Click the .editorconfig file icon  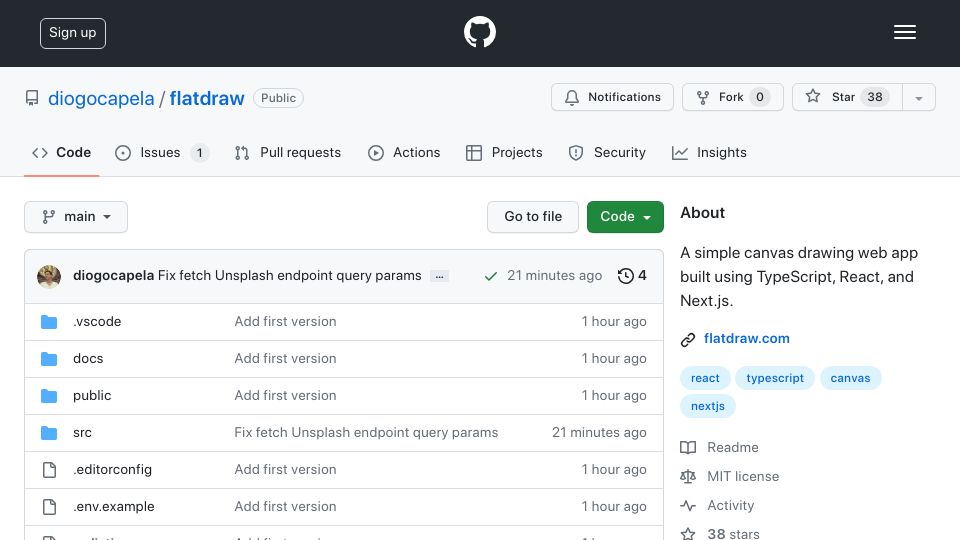[49, 470]
